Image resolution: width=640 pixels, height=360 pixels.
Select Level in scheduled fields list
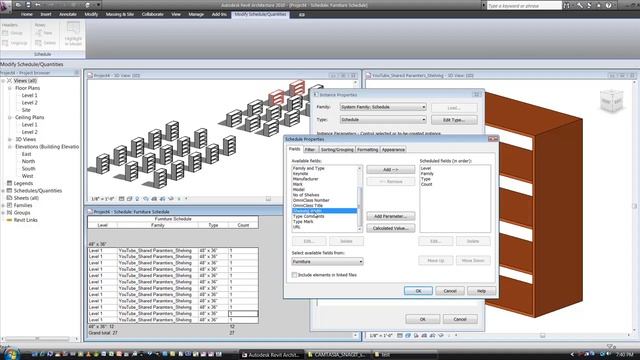point(426,169)
